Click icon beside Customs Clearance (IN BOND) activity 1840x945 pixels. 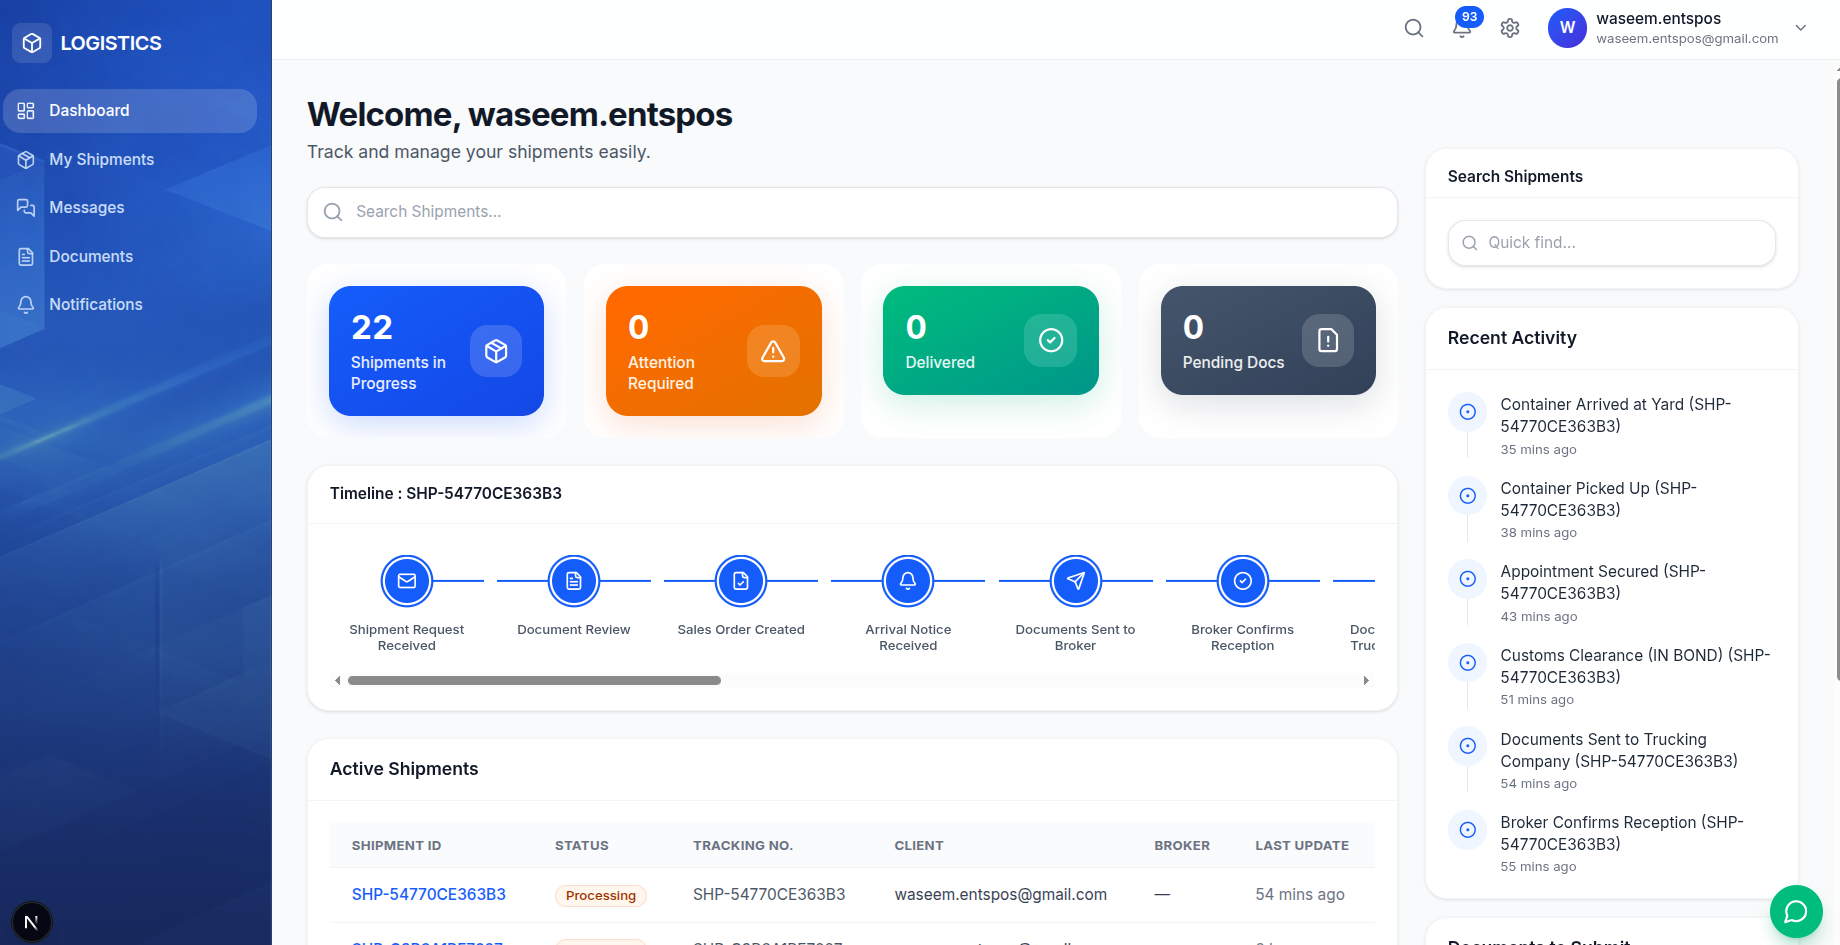point(1468,663)
